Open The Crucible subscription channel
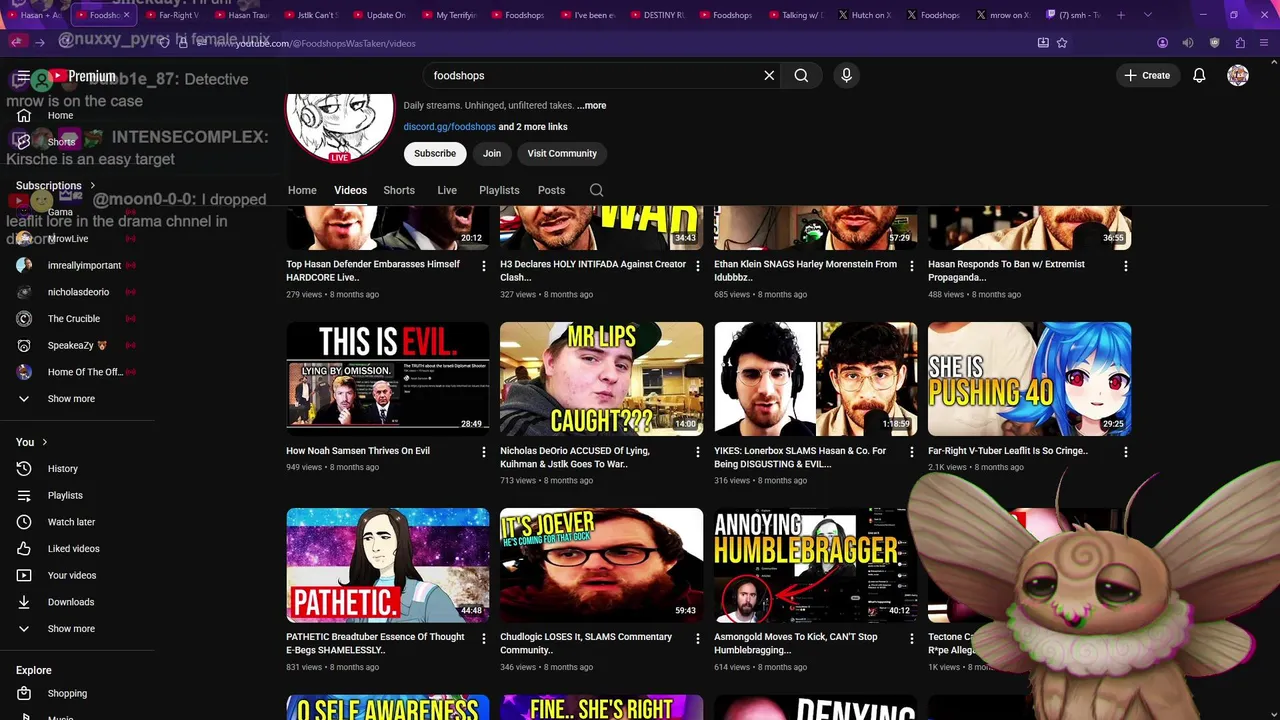This screenshot has width=1280, height=720. 74,319
